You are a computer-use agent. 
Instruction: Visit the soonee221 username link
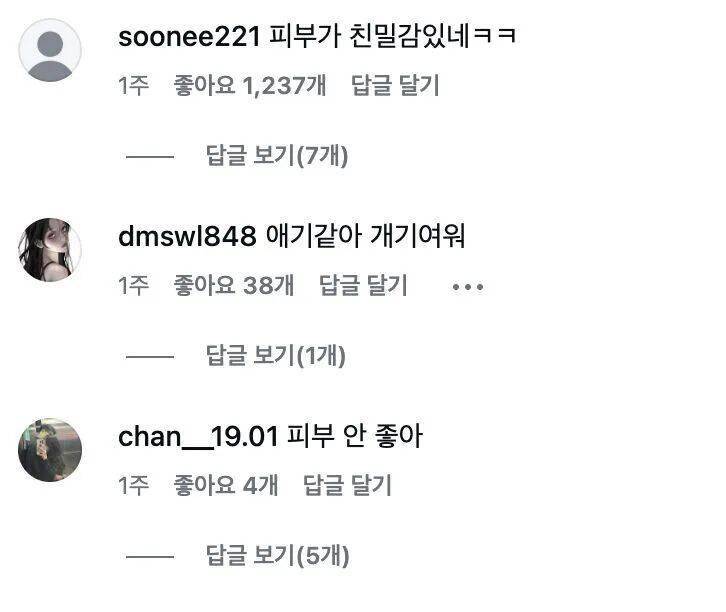click(x=189, y=37)
